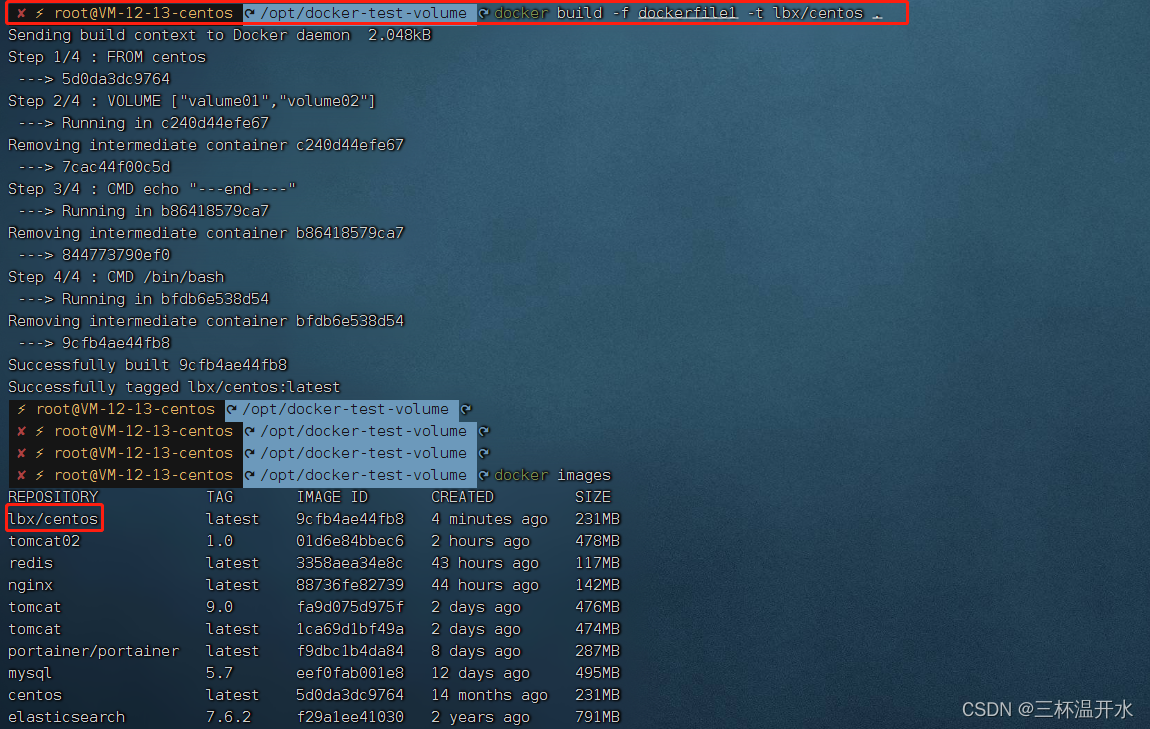Screen dimensions: 1150x729
Task: Click the 'elasticsearch' repository name
Action: 66,717
